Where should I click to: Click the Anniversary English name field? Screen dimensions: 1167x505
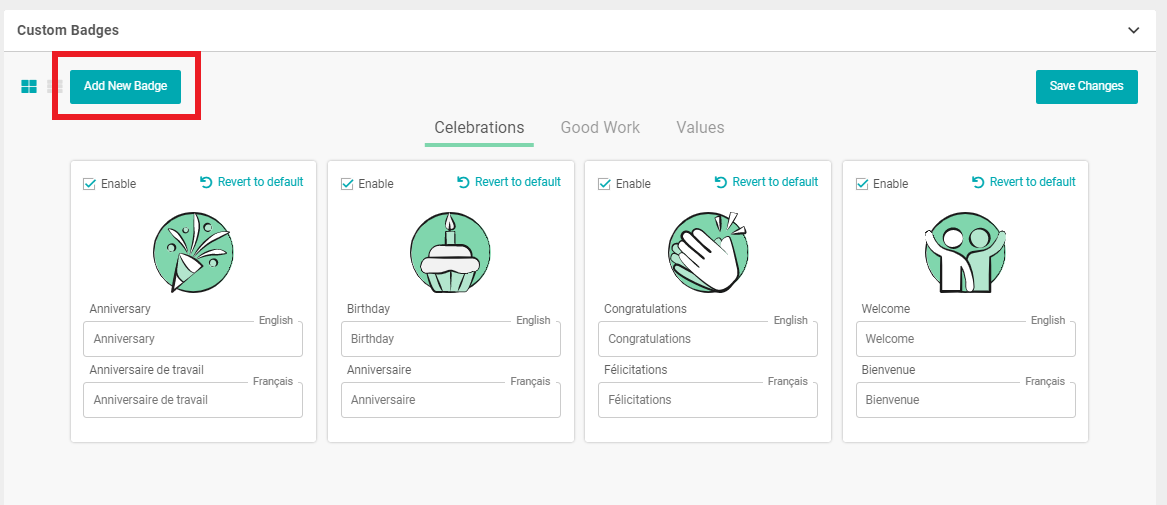click(x=193, y=339)
